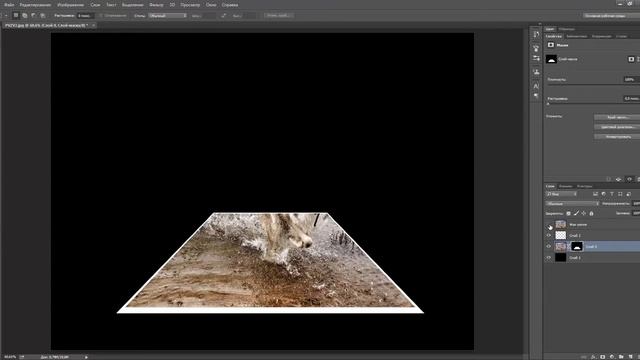640x360 pixels.
Task: Lock layer position icon
Action: coord(584,213)
